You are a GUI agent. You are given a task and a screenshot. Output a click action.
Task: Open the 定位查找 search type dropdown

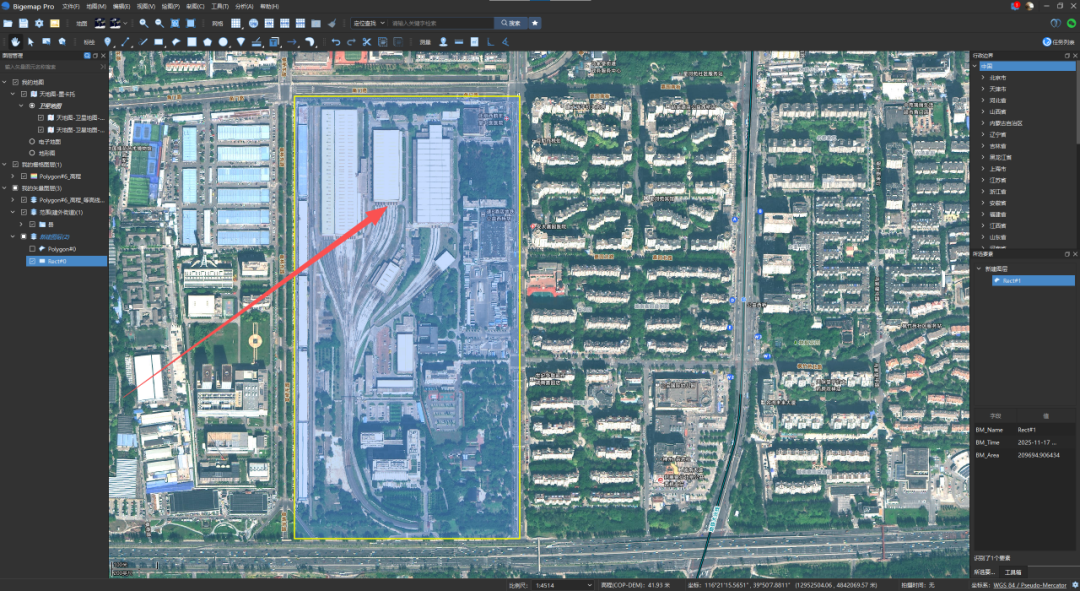tap(368, 23)
